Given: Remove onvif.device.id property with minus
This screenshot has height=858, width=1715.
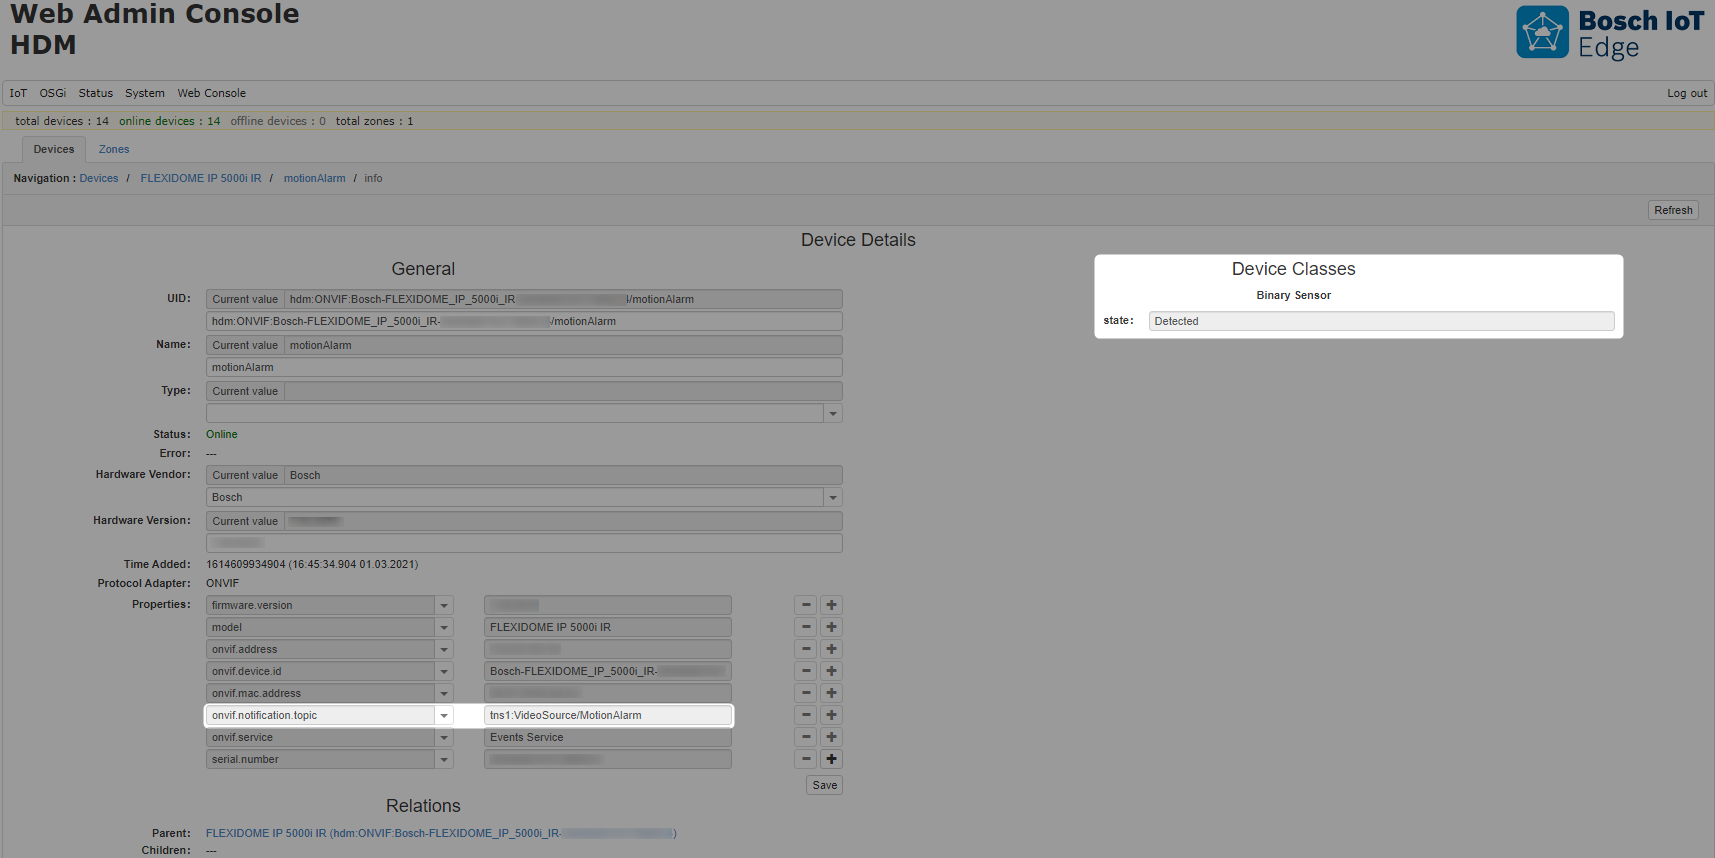Looking at the screenshot, I should (806, 671).
